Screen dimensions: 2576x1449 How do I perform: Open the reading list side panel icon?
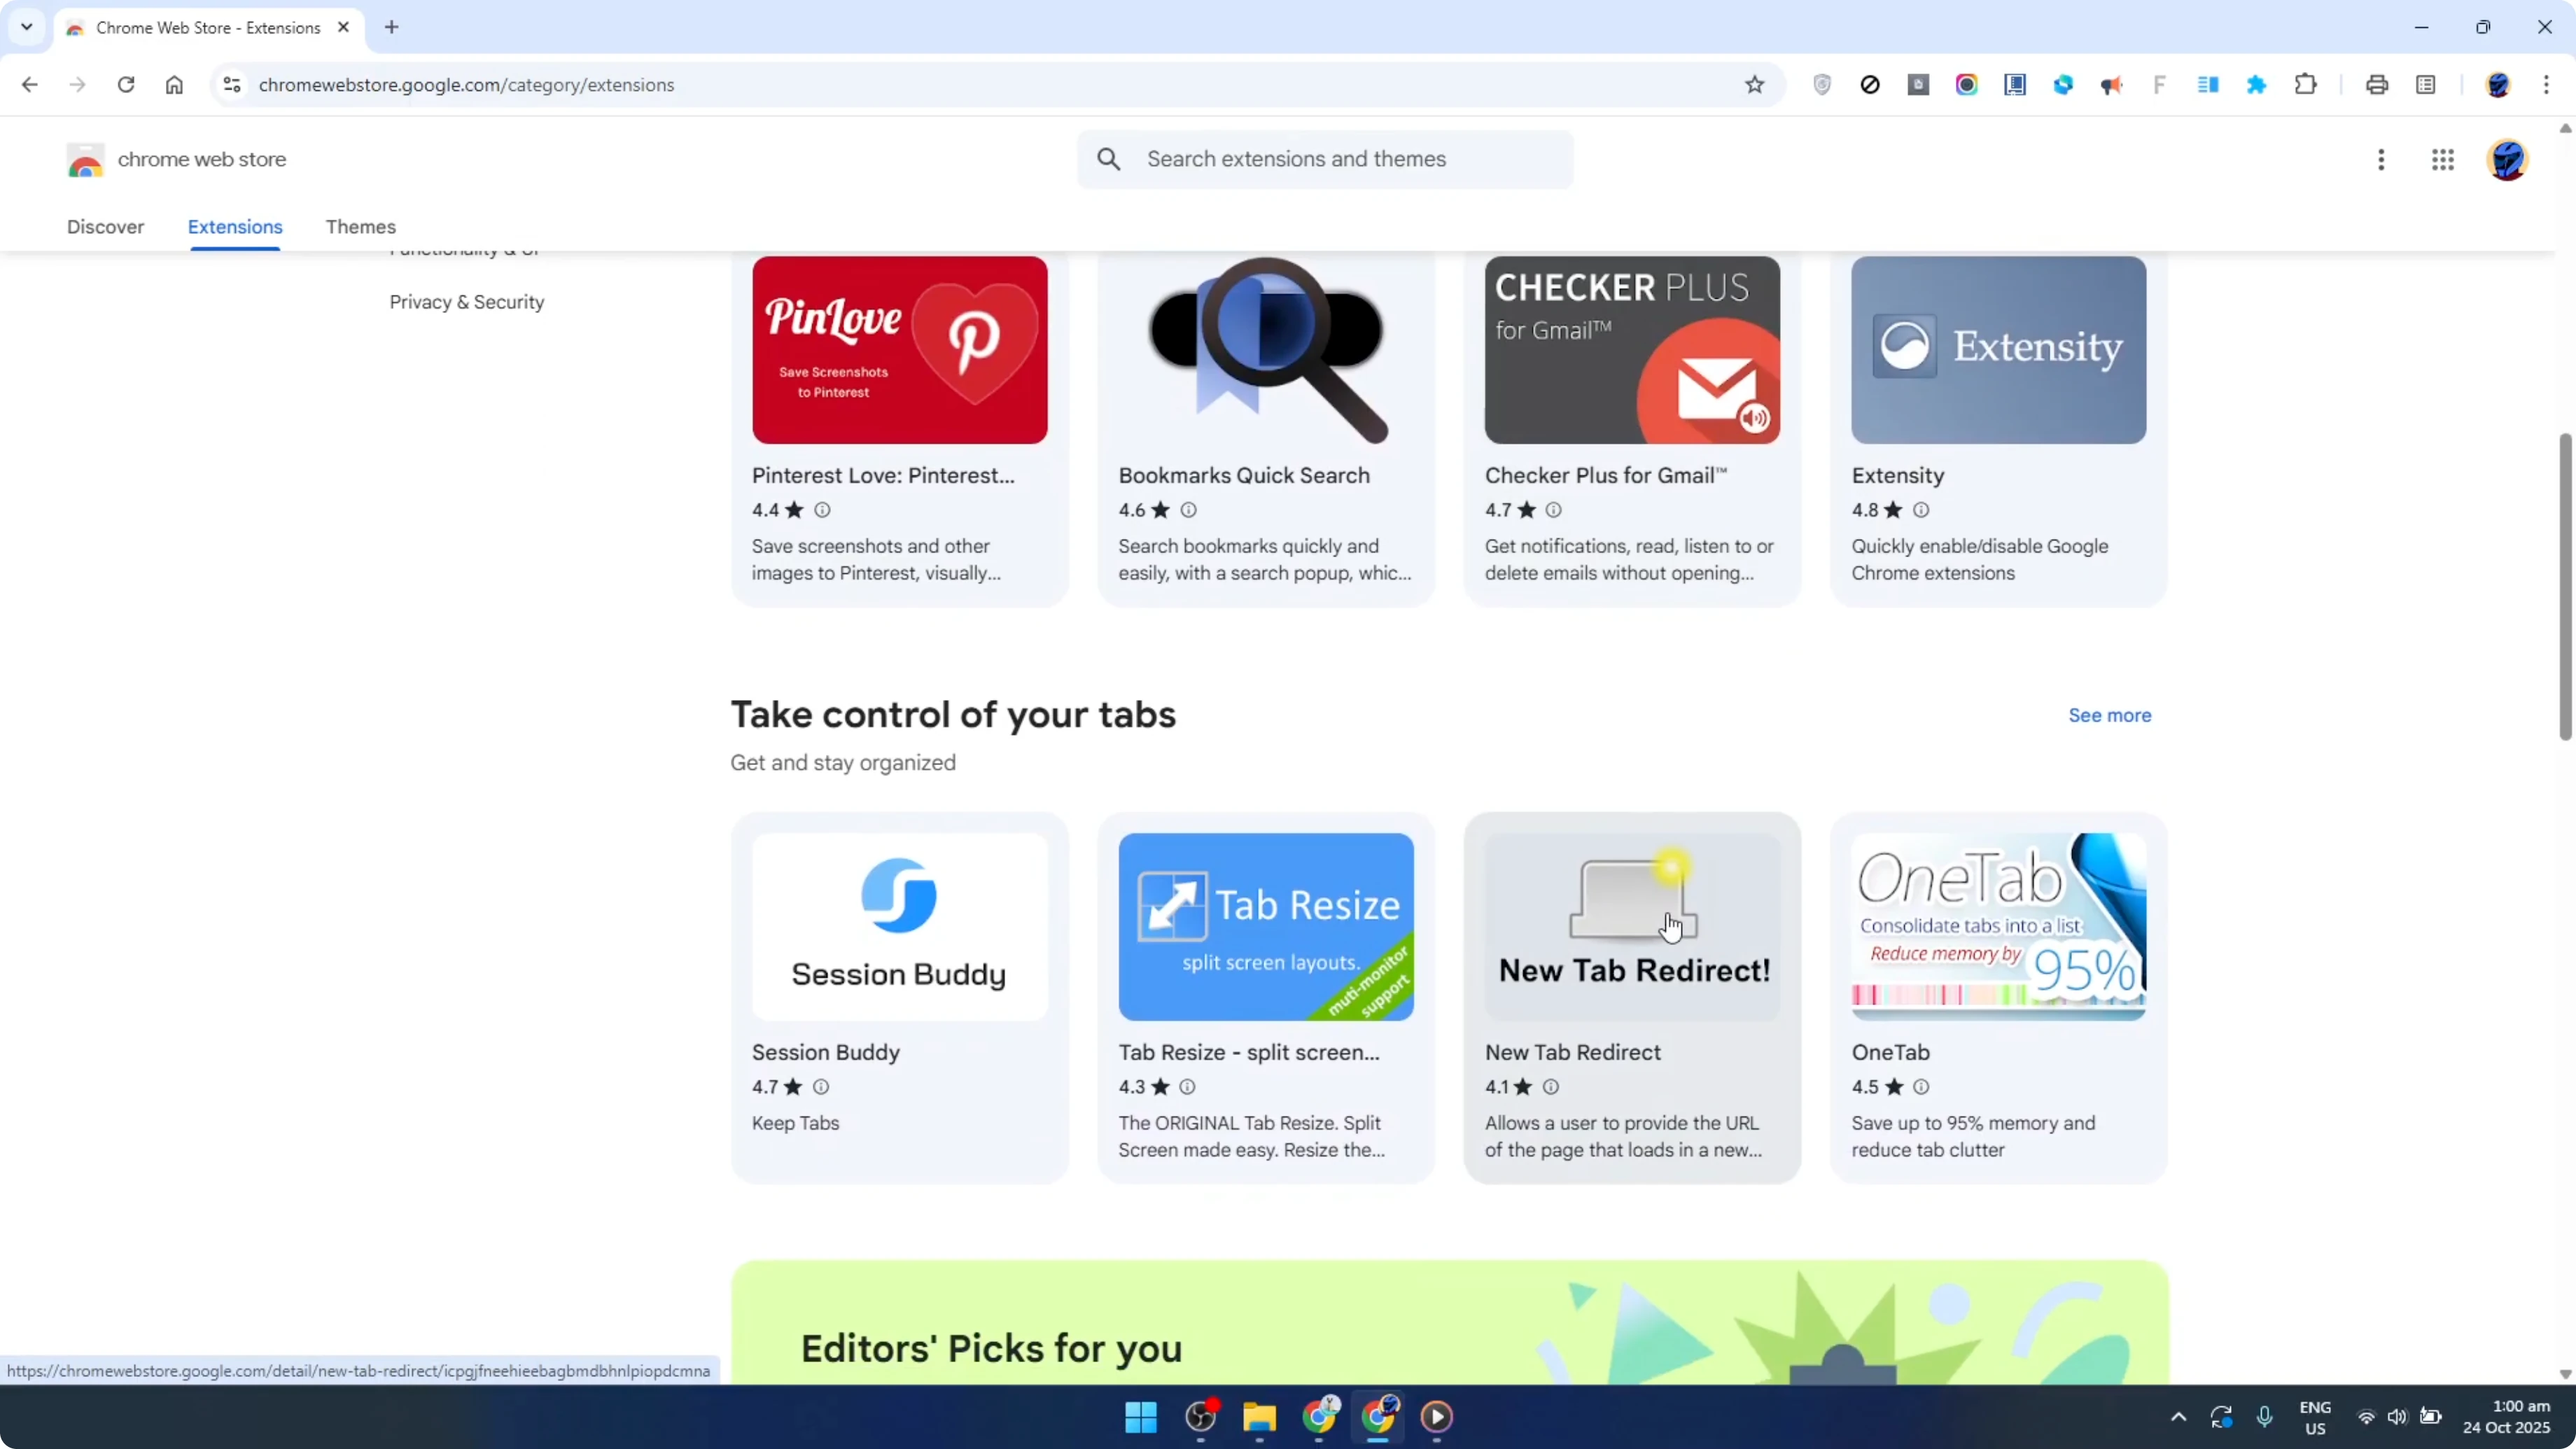coord(2427,85)
